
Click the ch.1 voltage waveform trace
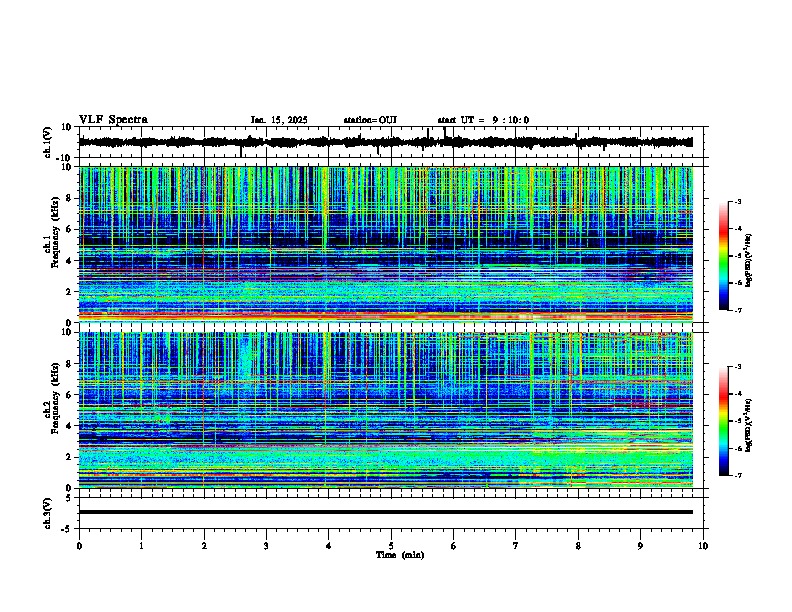click(x=385, y=142)
